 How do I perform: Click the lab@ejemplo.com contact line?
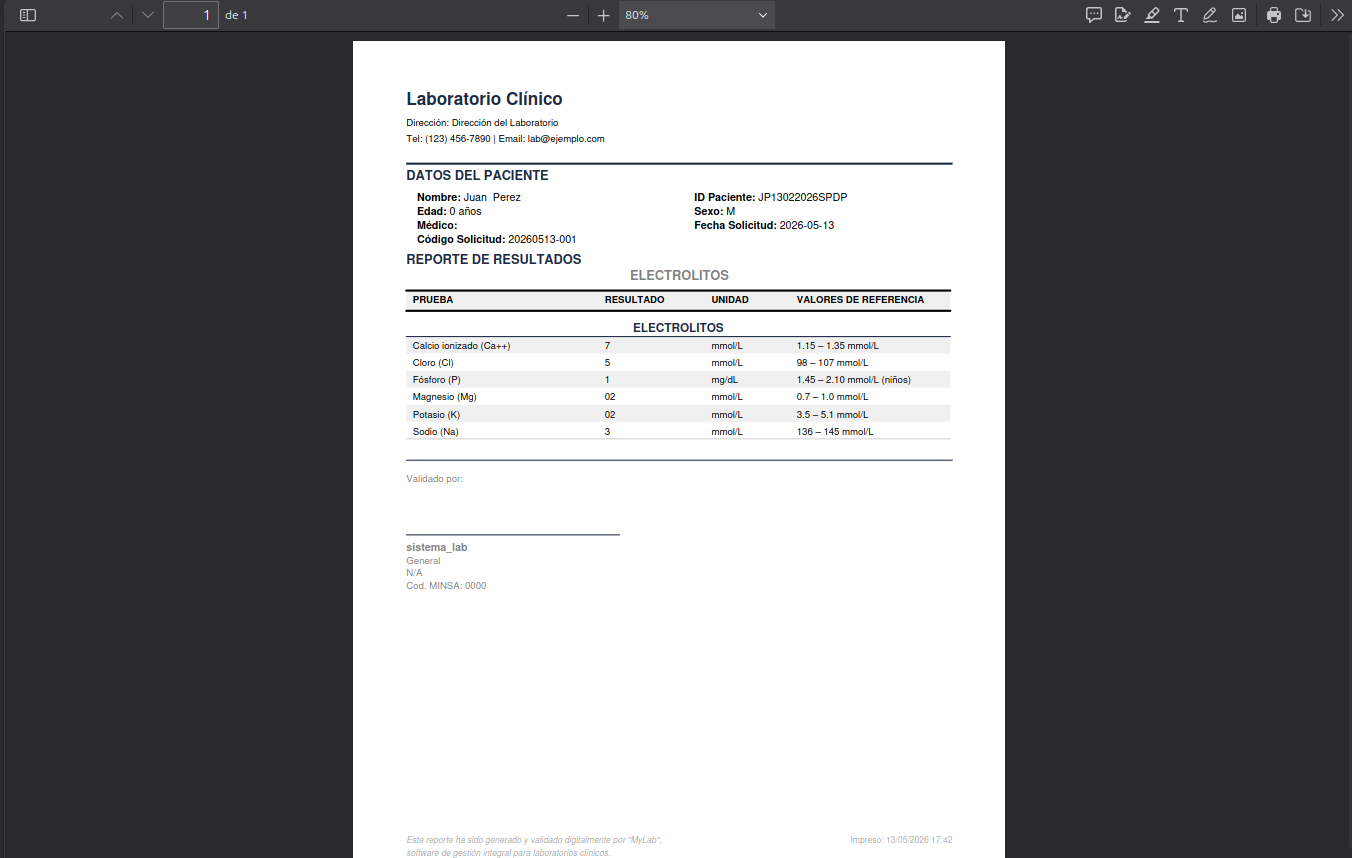click(505, 139)
